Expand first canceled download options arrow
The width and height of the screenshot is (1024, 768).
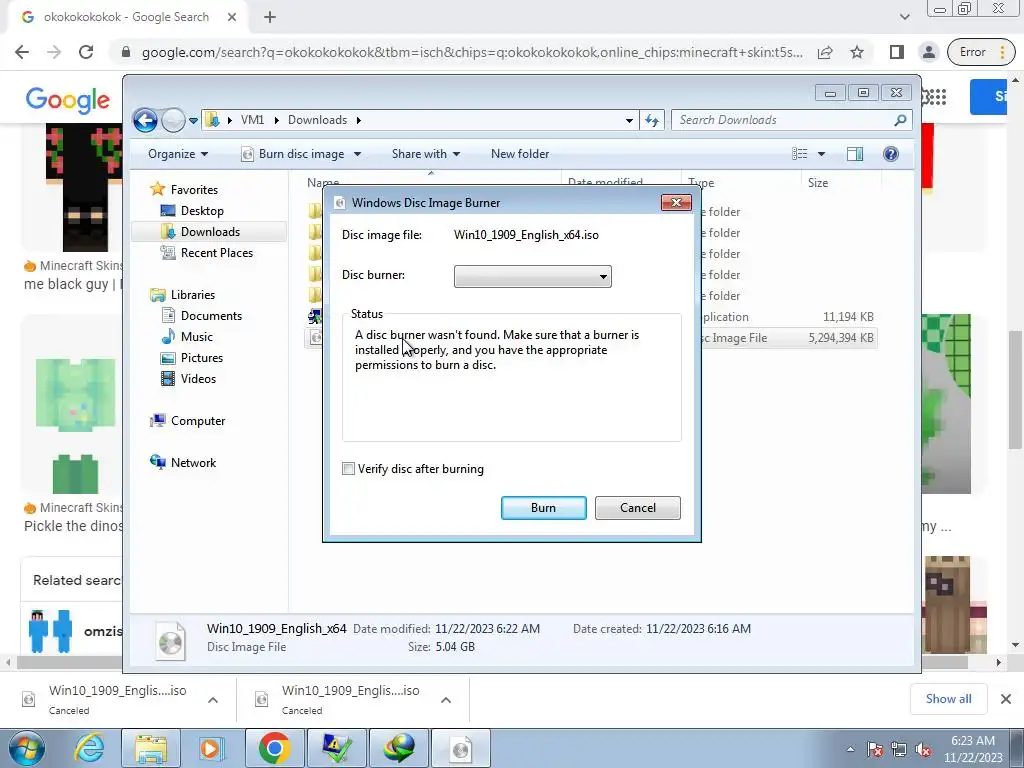[x=213, y=700]
